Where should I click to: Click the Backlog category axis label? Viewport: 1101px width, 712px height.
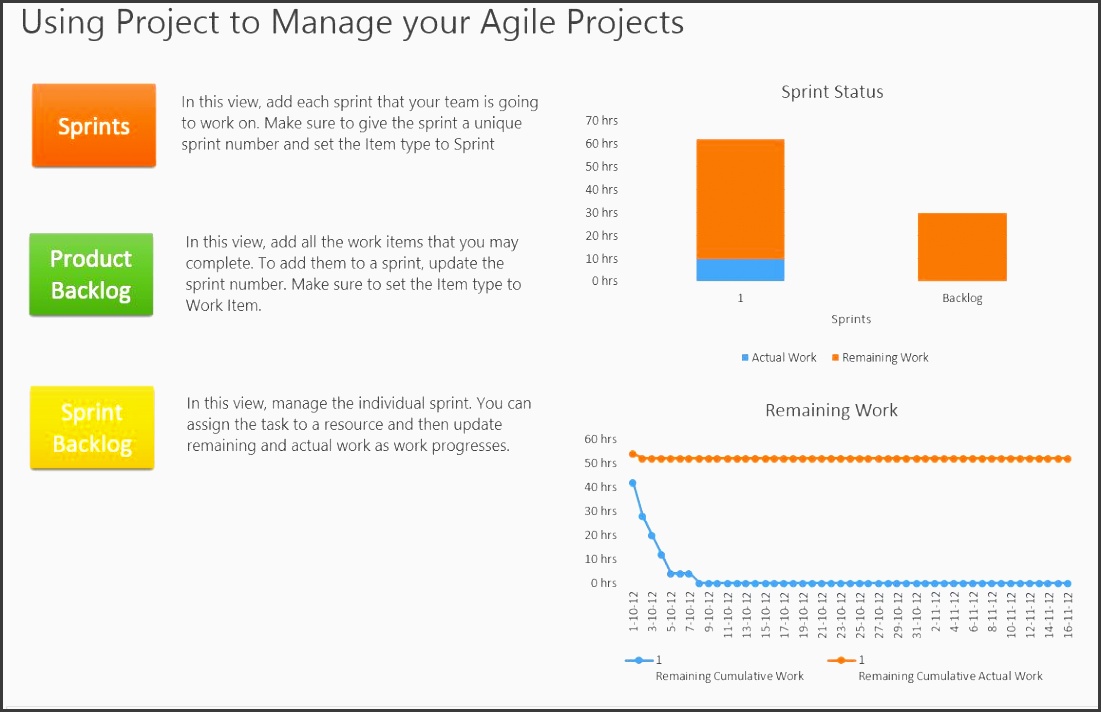click(x=962, y=298)
